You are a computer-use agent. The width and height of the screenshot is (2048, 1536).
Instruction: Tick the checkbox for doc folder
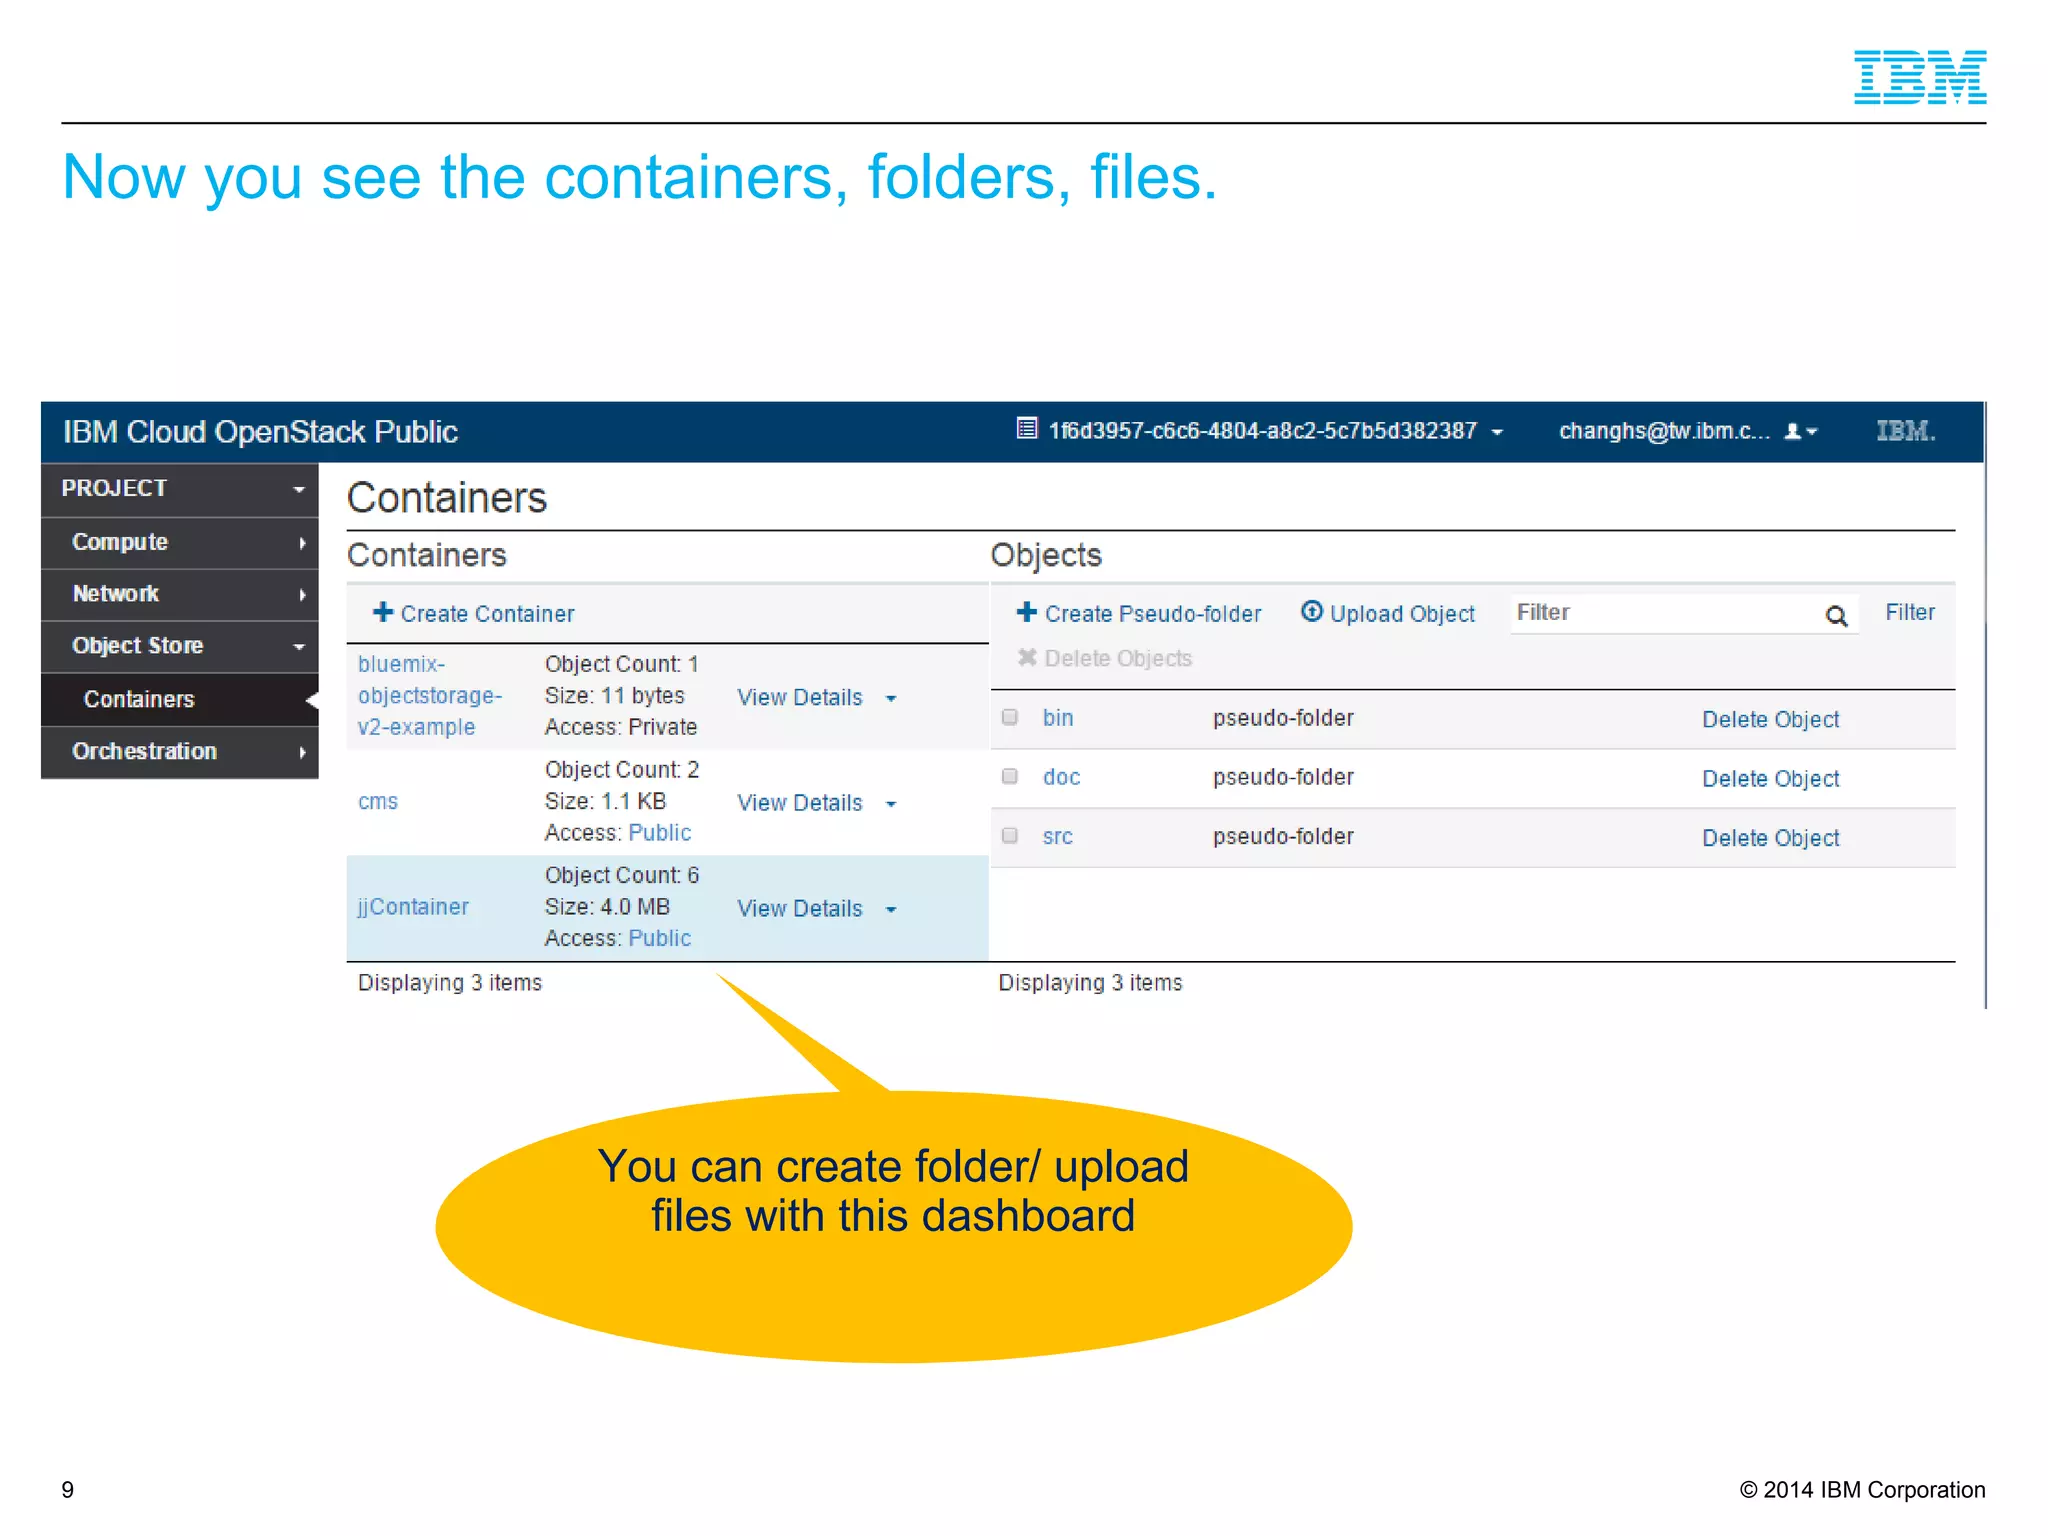click(1010, 776)
